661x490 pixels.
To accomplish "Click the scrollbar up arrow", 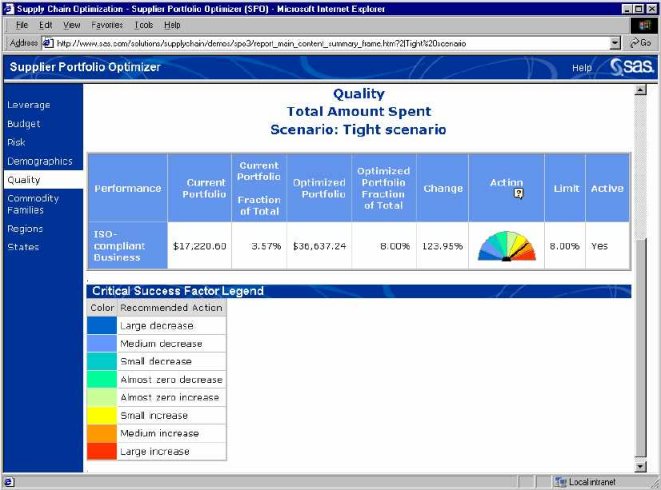I will 640,90.
